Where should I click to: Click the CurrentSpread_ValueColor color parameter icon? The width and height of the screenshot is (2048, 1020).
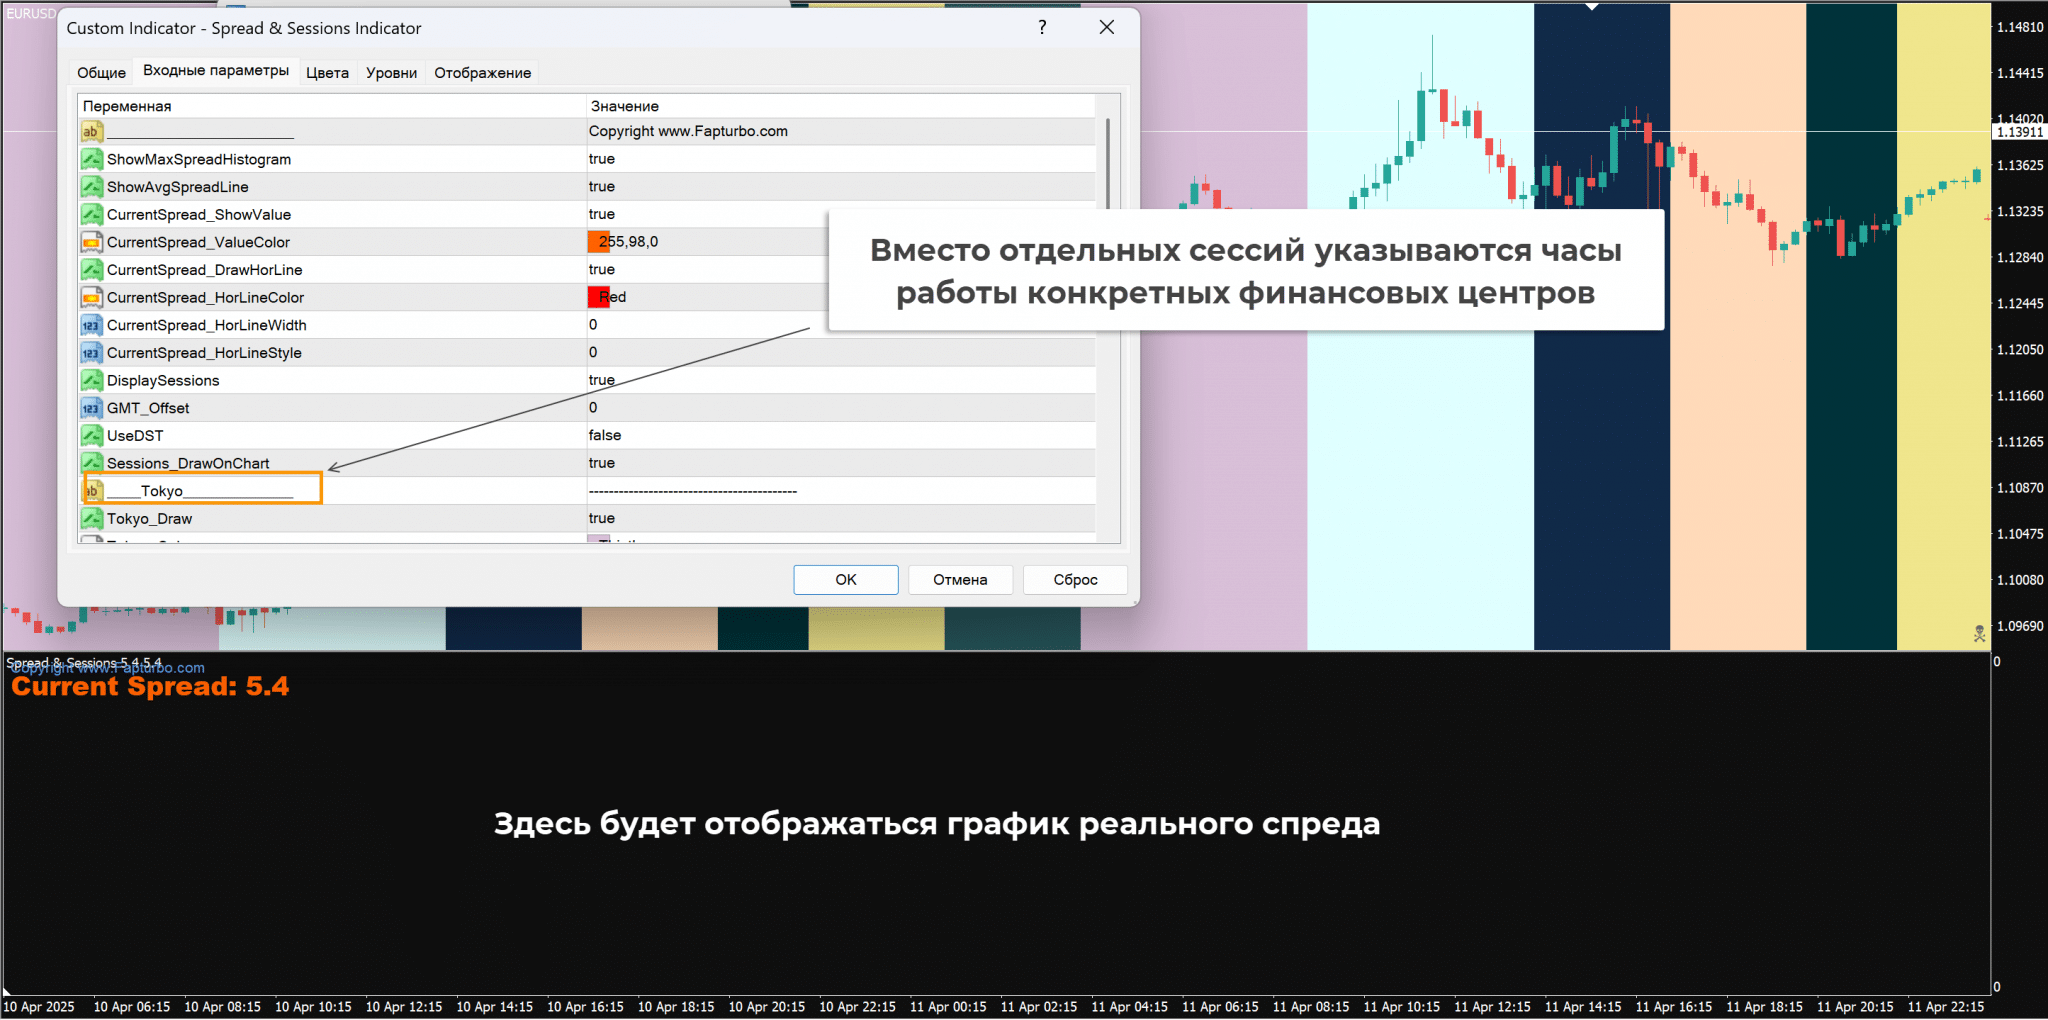(91, 242)
